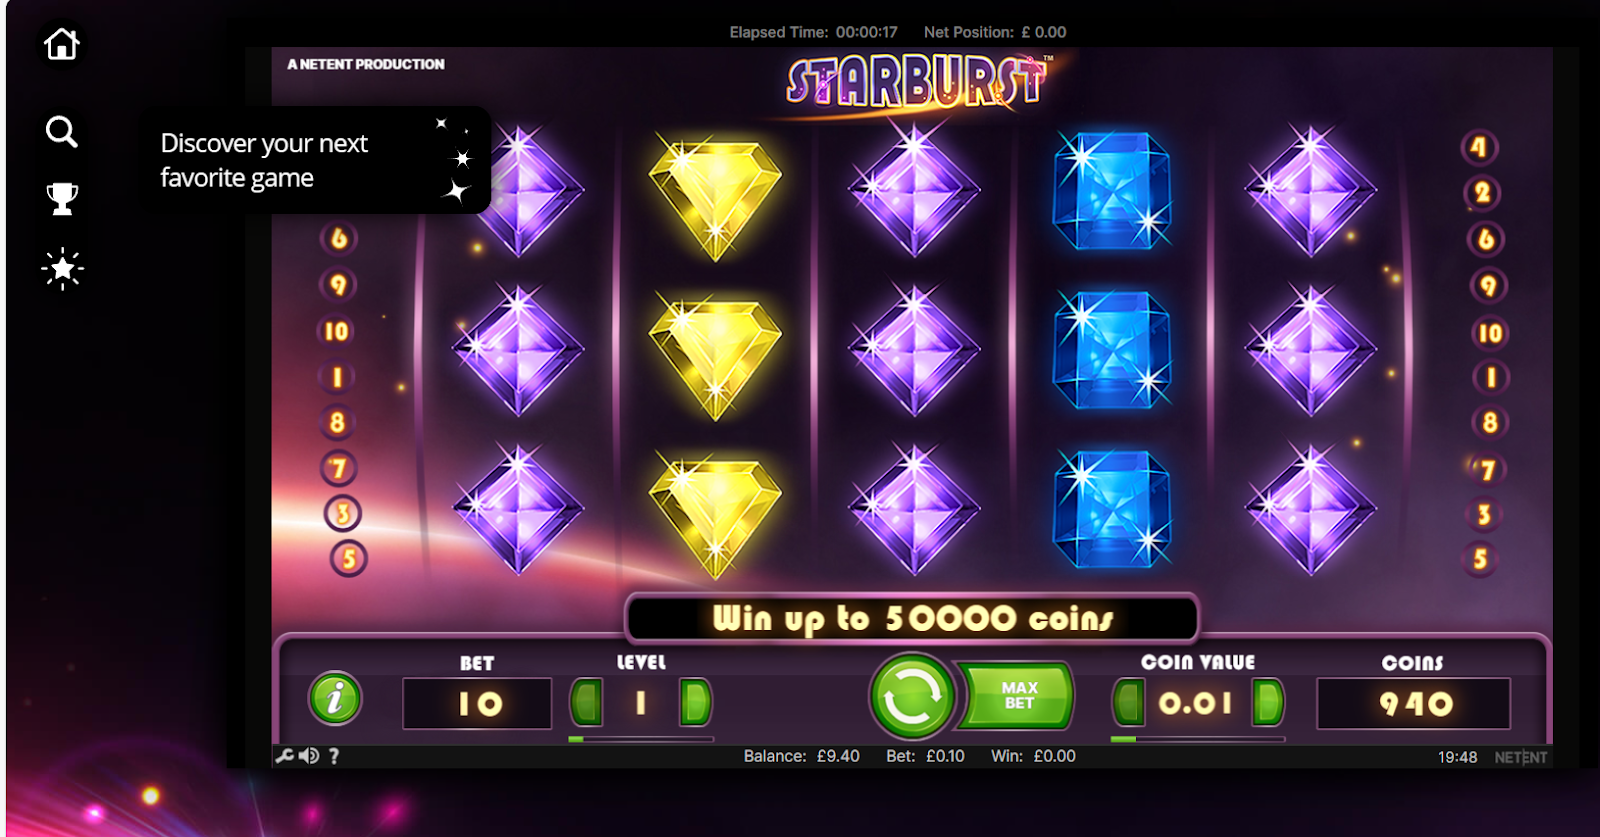This screenshot has width=1600, height=837.
Task: Decrease the coin value with left arrow
Action: pyautogui.click(x=1129, y=702)
